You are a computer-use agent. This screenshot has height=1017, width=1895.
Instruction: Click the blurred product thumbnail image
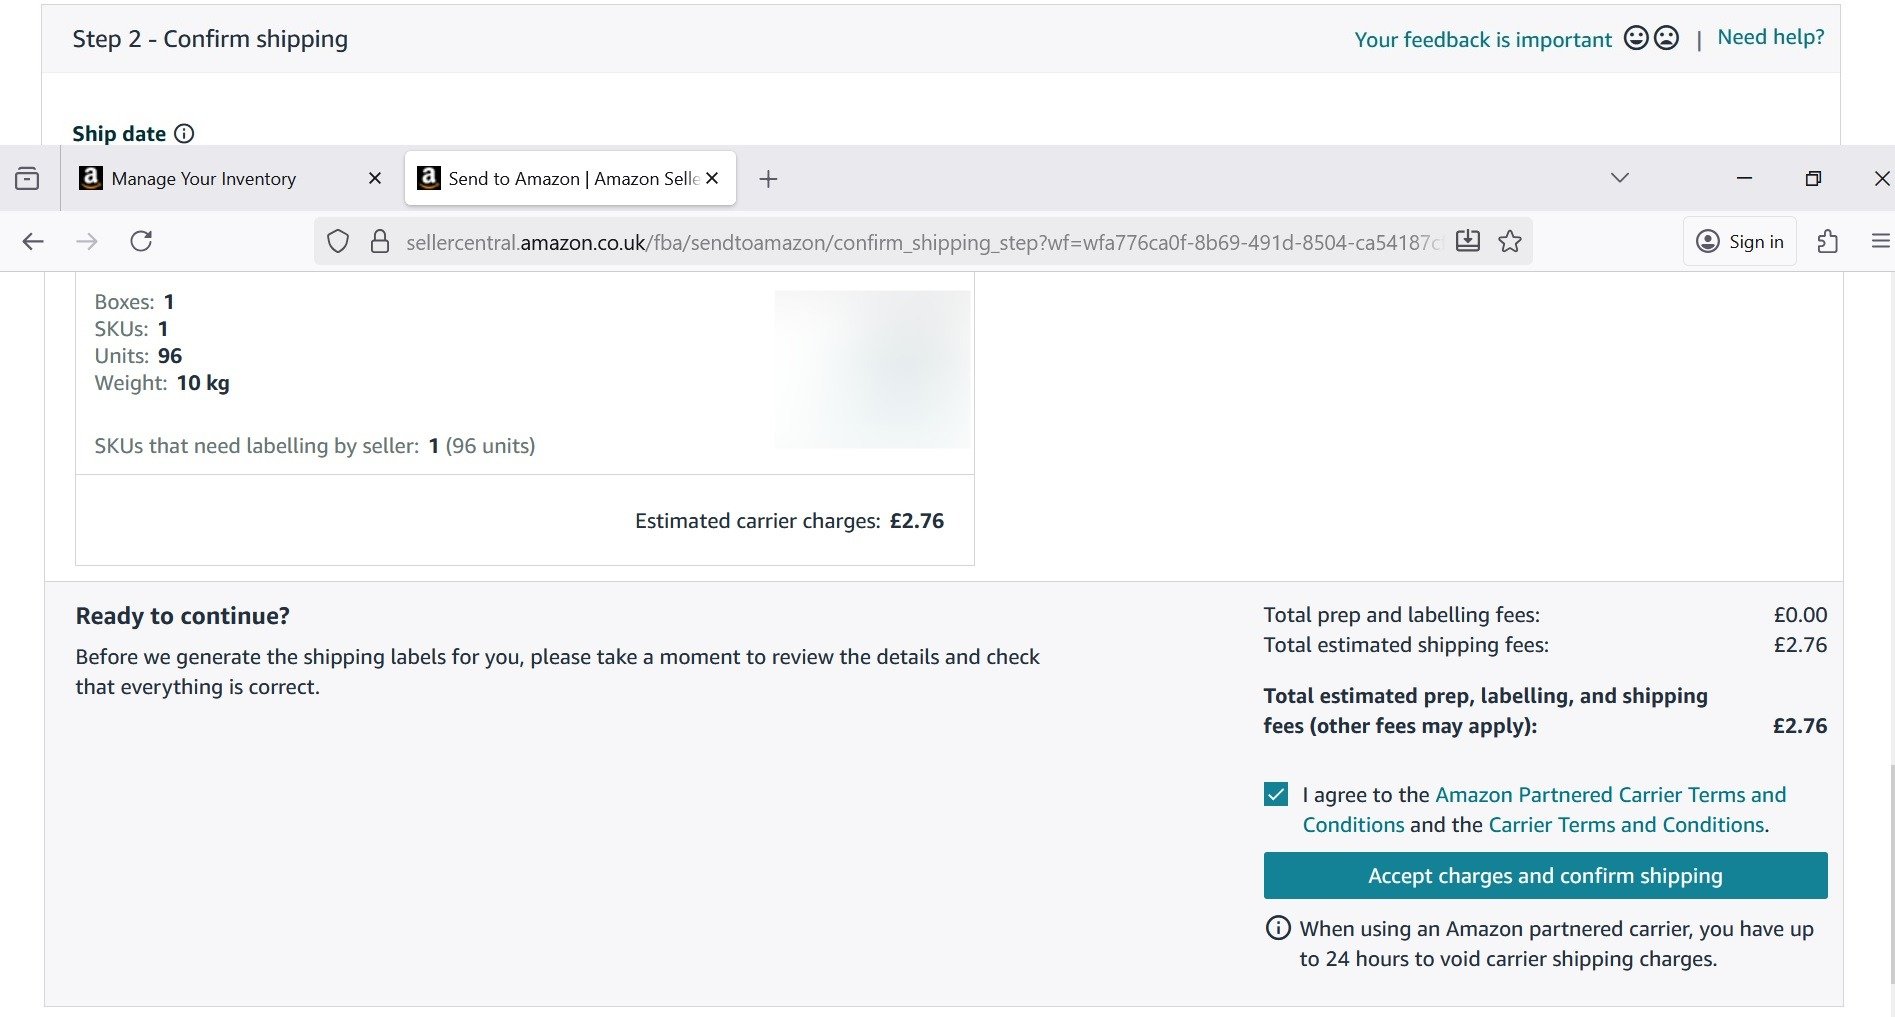pyautogui.click(x=872, y=369)
